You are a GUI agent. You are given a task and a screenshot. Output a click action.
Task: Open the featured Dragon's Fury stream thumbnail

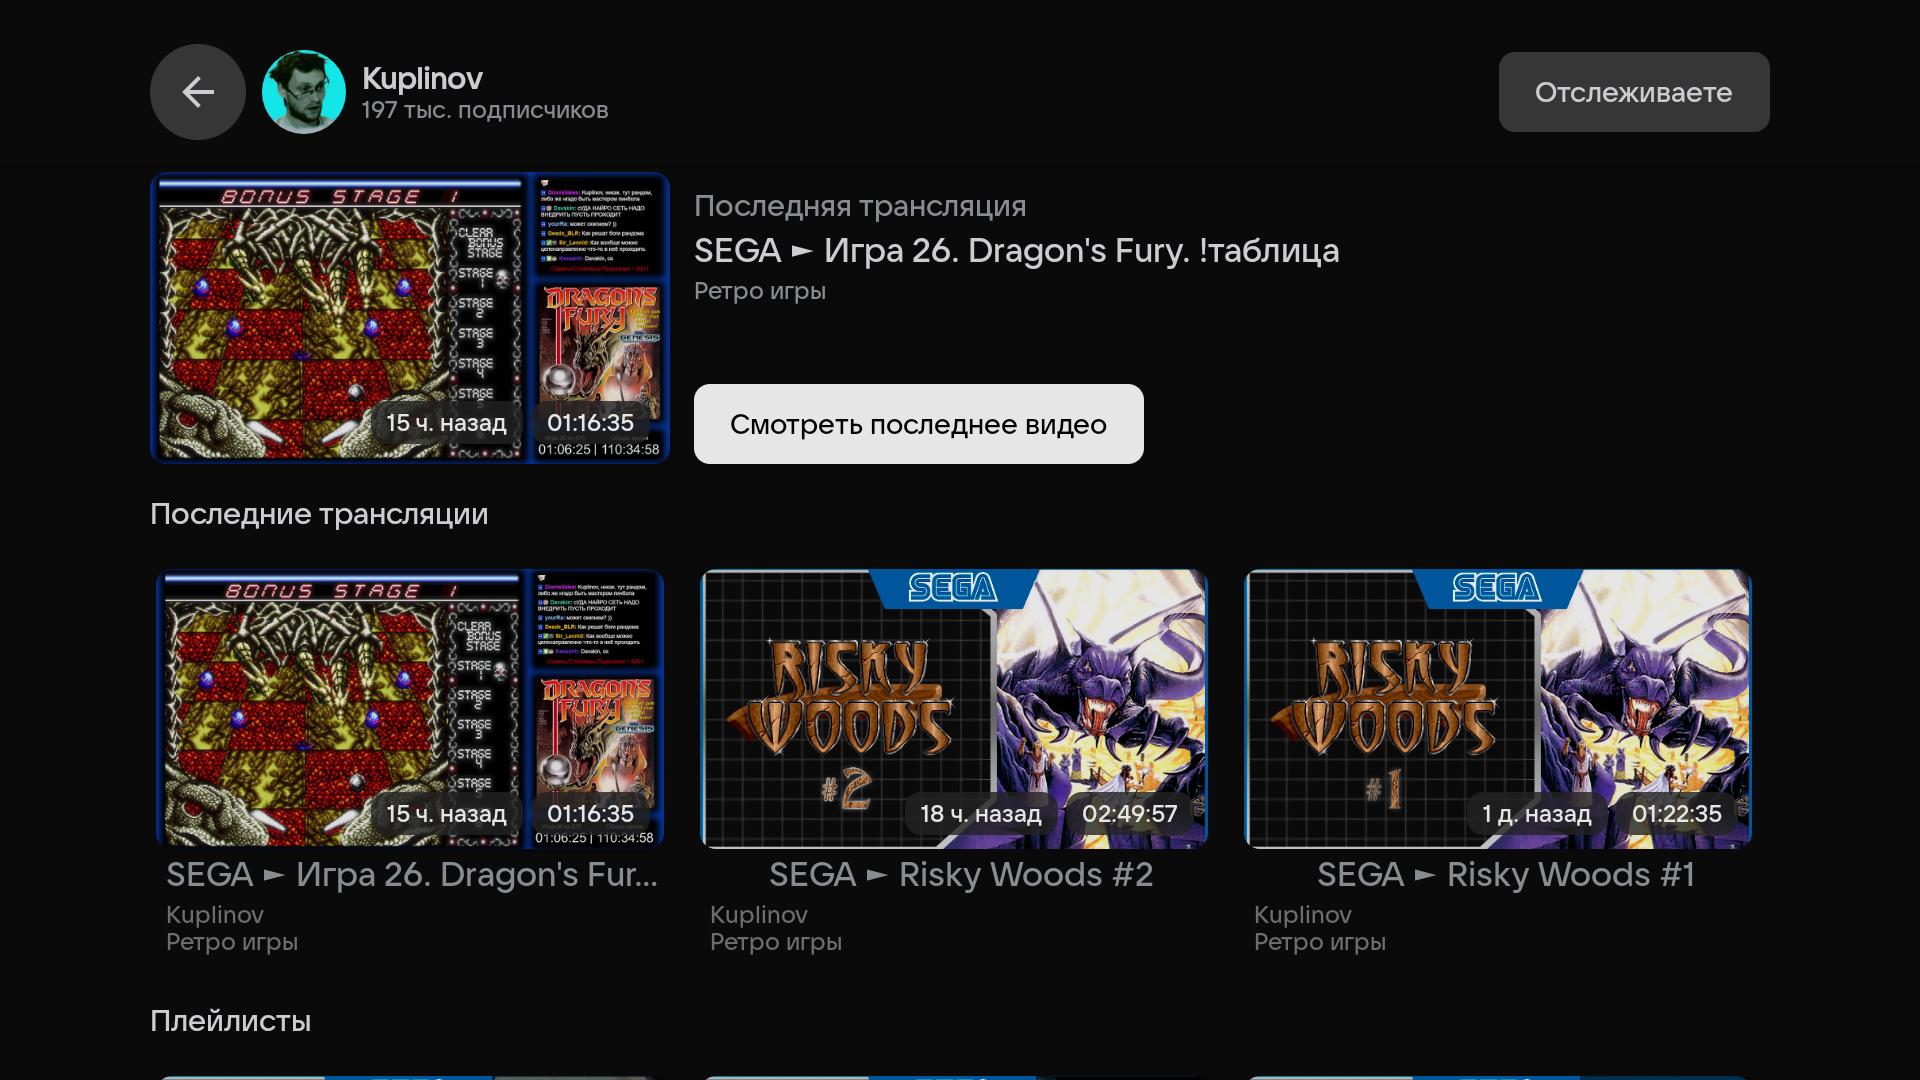pos(410,318)
